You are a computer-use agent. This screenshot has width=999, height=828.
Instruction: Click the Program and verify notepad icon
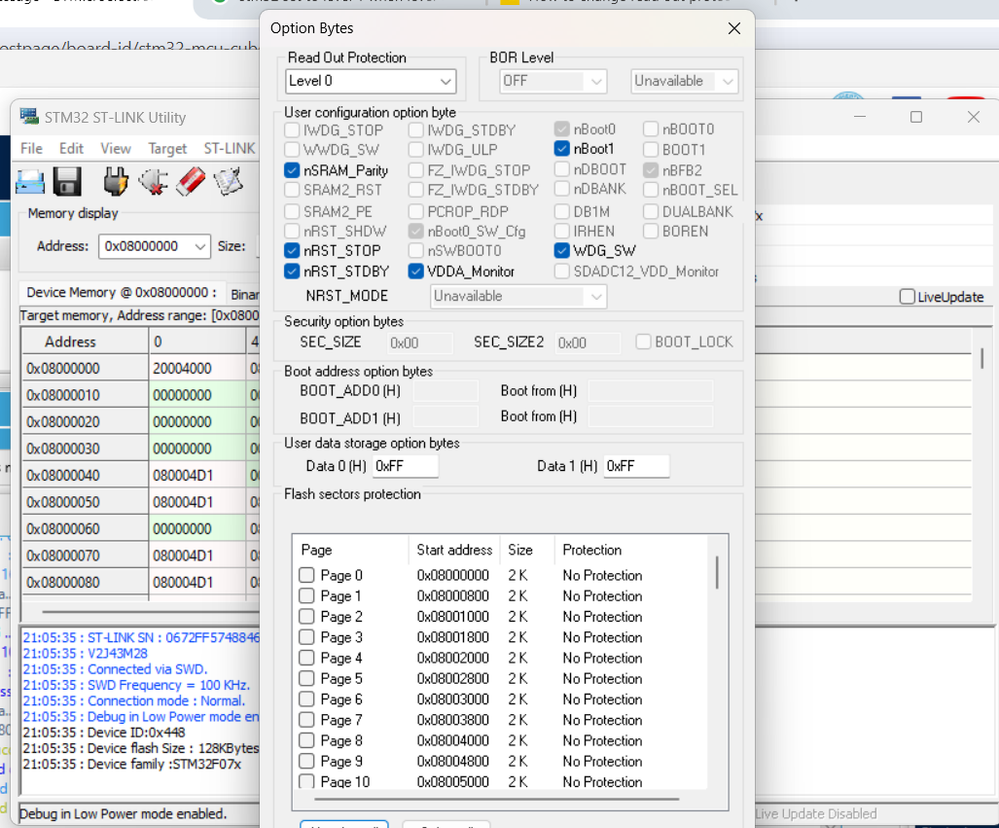[x=228, y=181]
